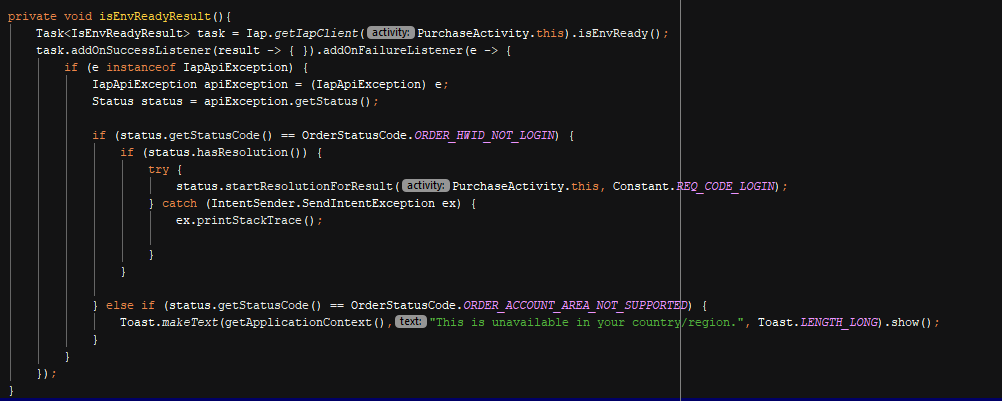
Task: Click 'activity:' hint before PurchaseActivity.this).isEnvReady
Action: (390, 33)
